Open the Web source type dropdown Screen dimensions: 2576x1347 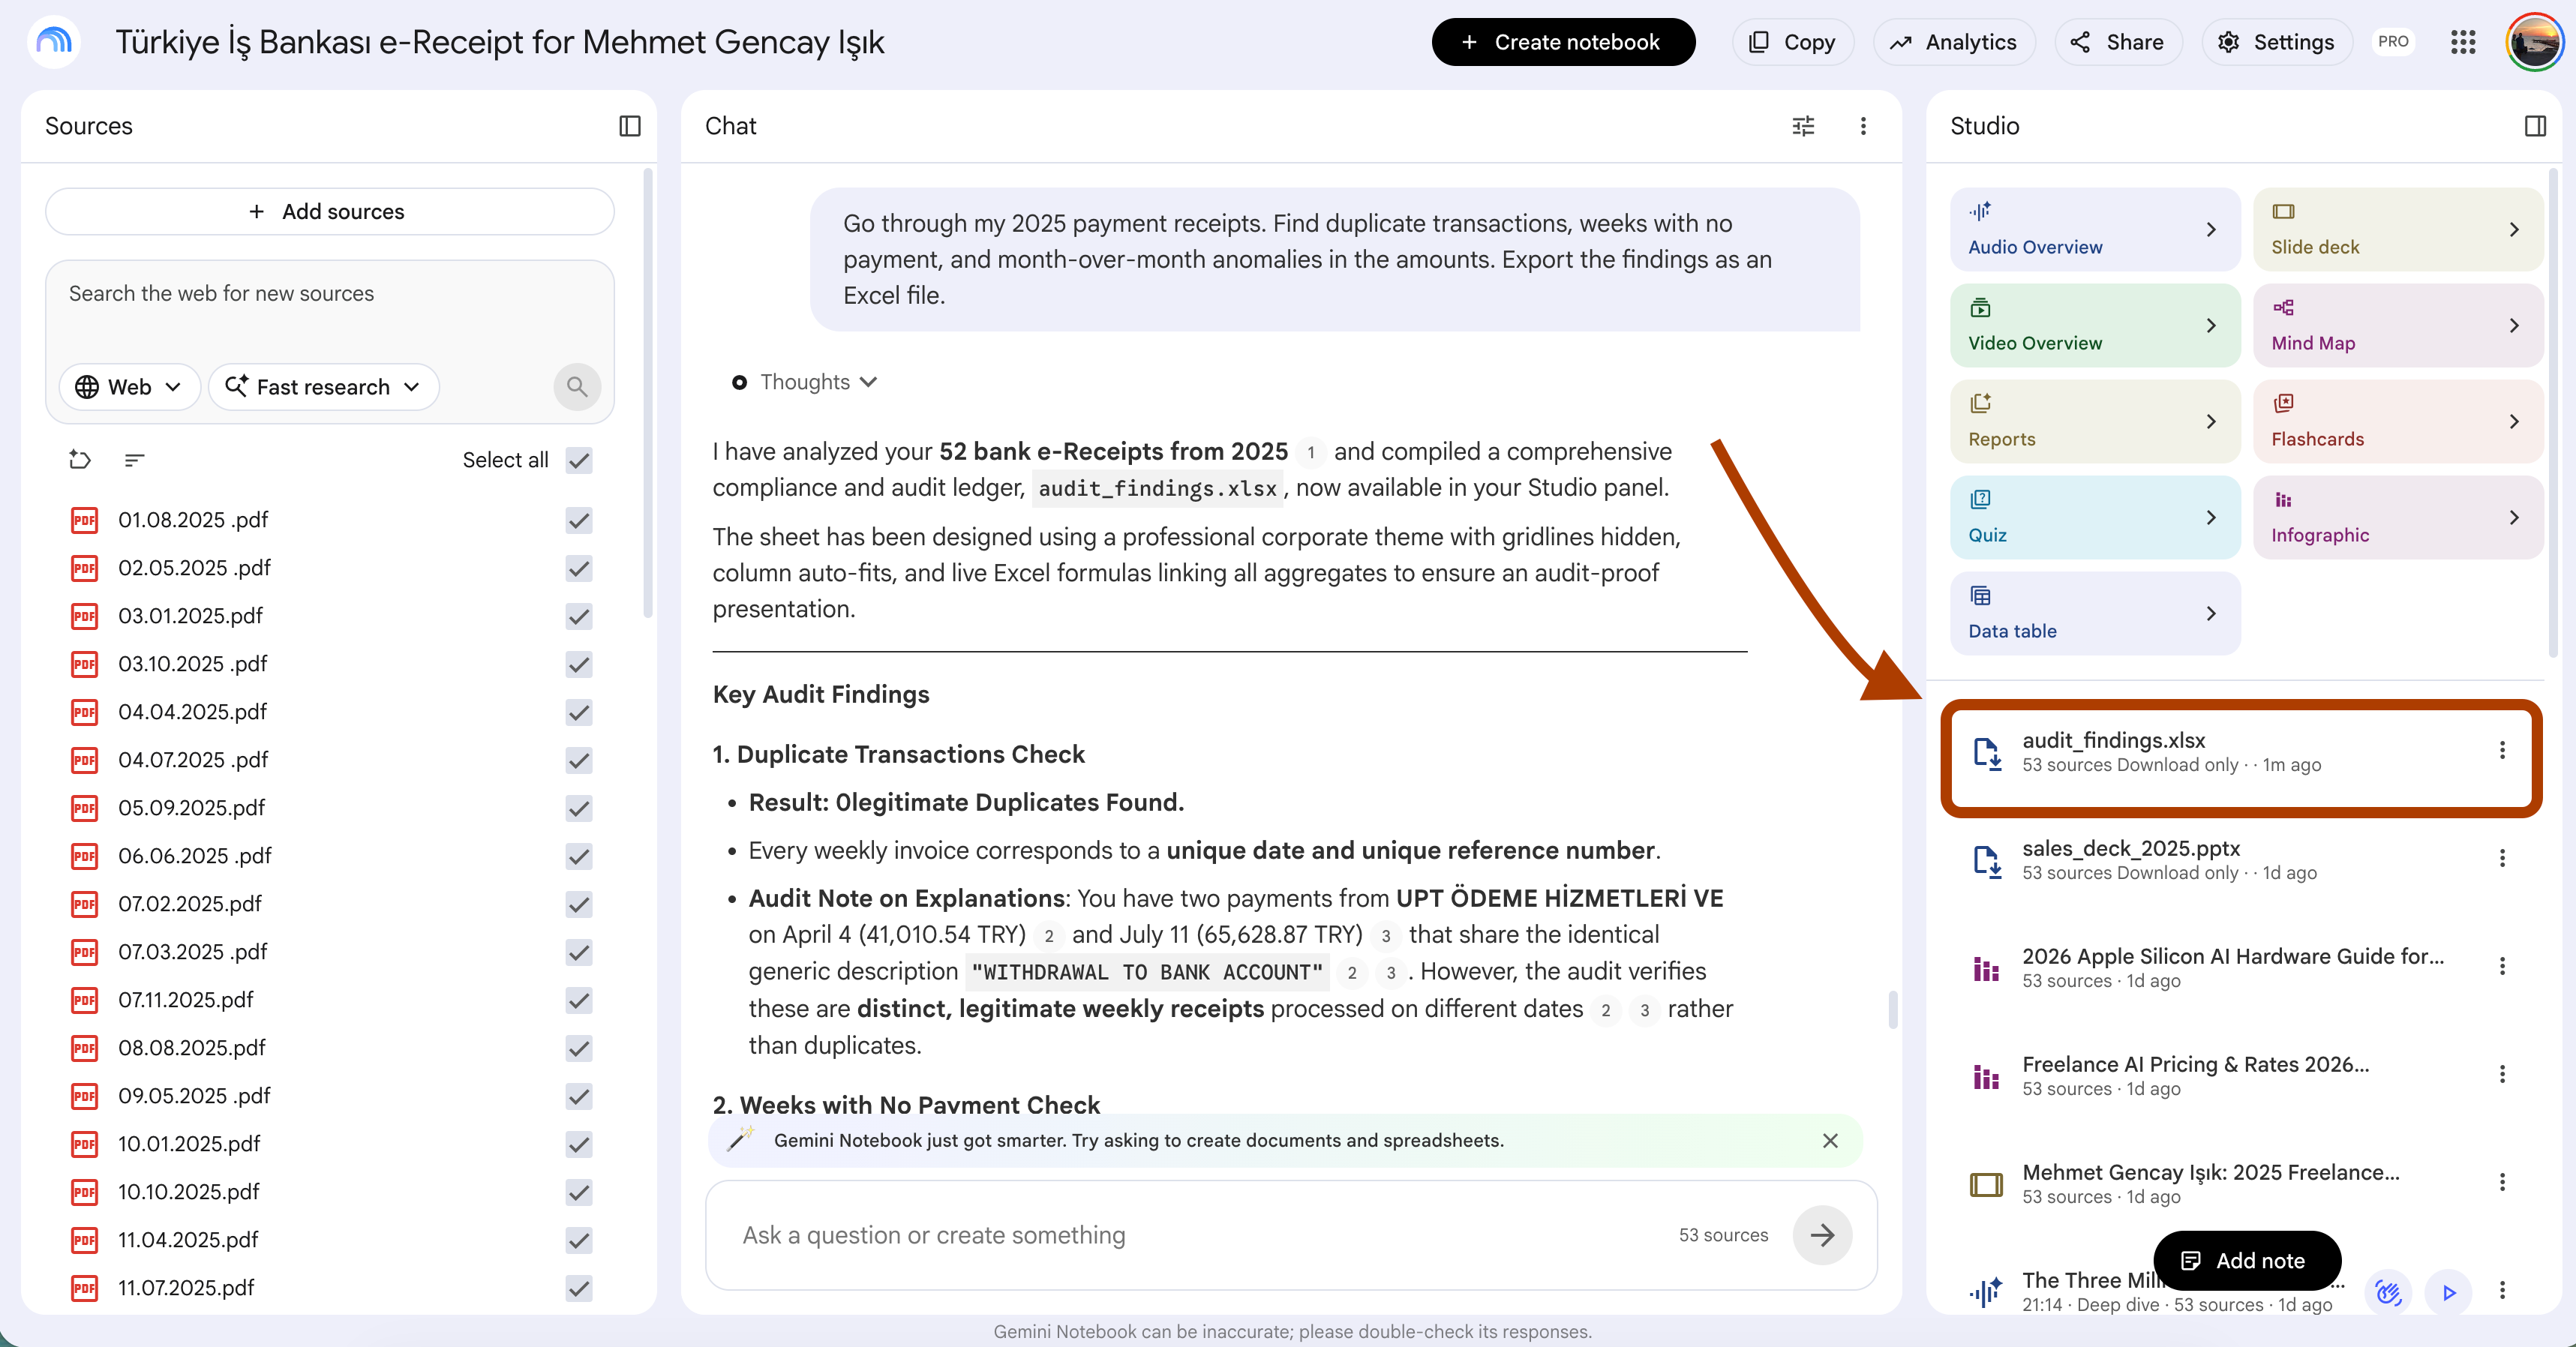(x=130, y=387)
